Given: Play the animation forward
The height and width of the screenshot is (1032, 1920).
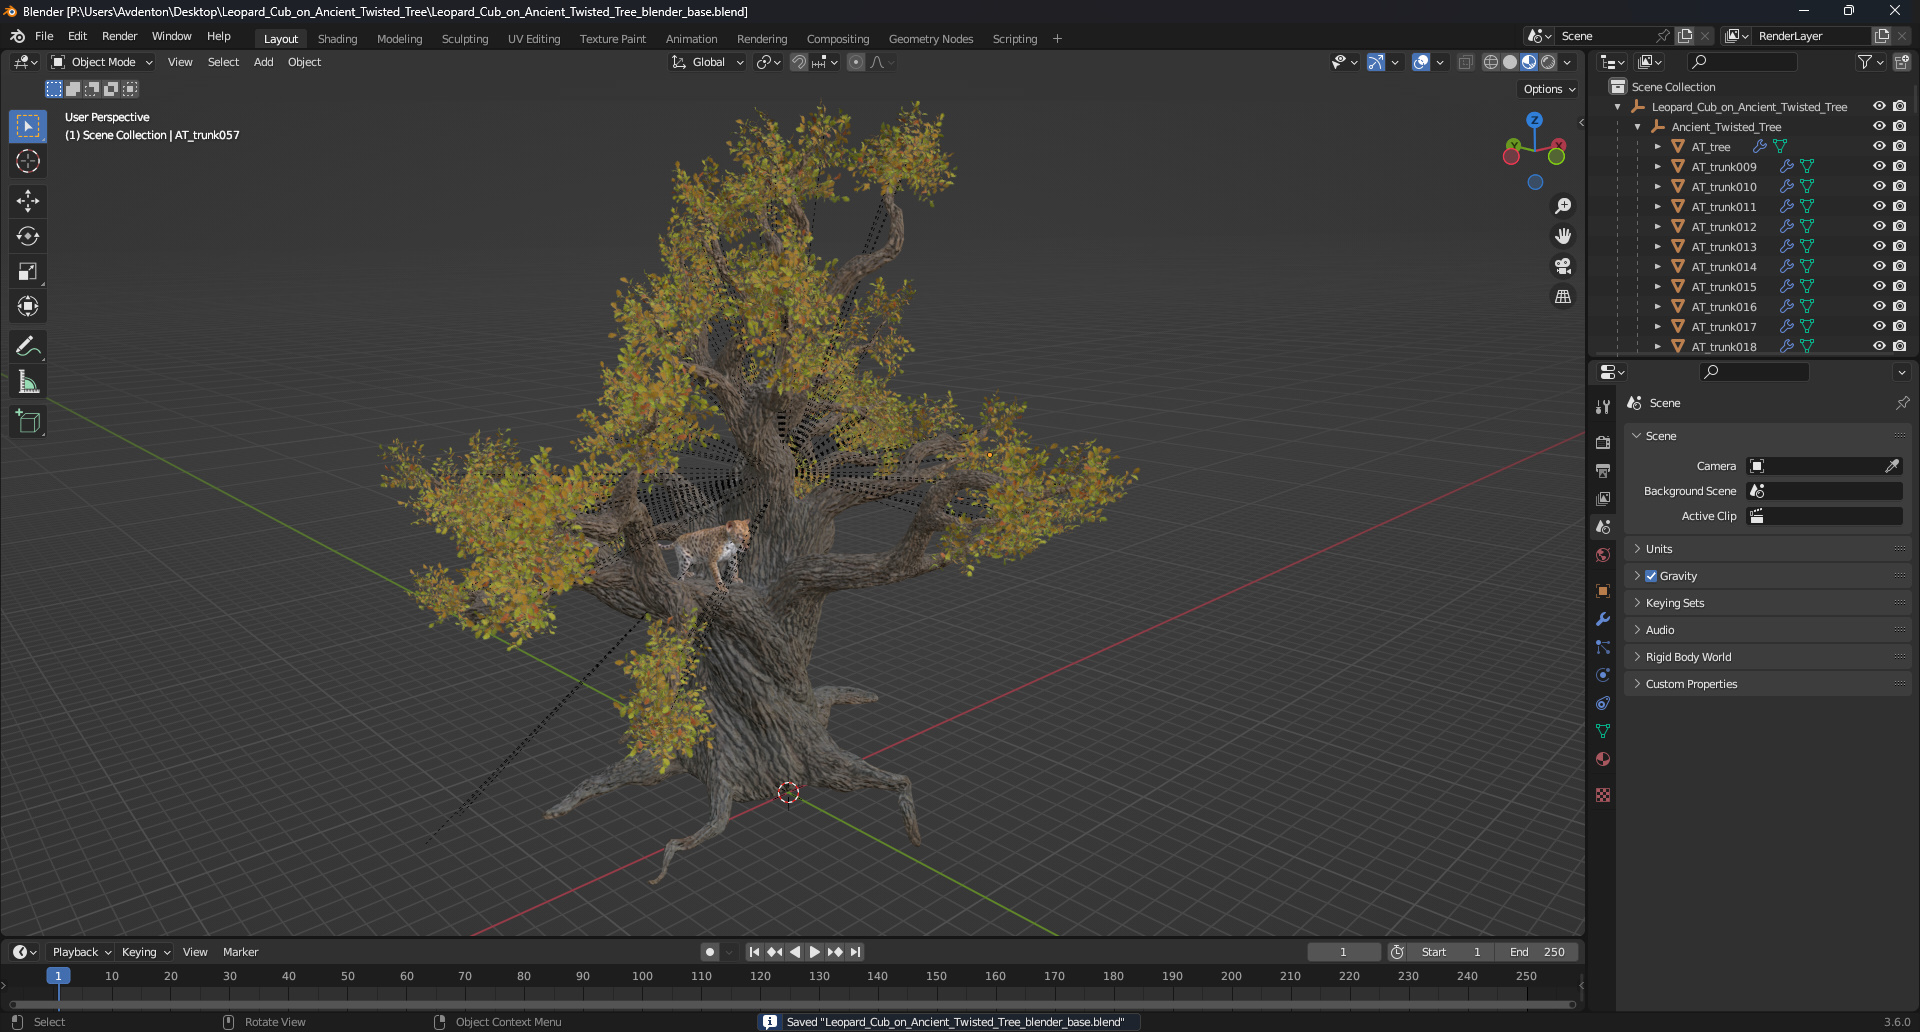Looking at the screenshot, I should (814, 952).
